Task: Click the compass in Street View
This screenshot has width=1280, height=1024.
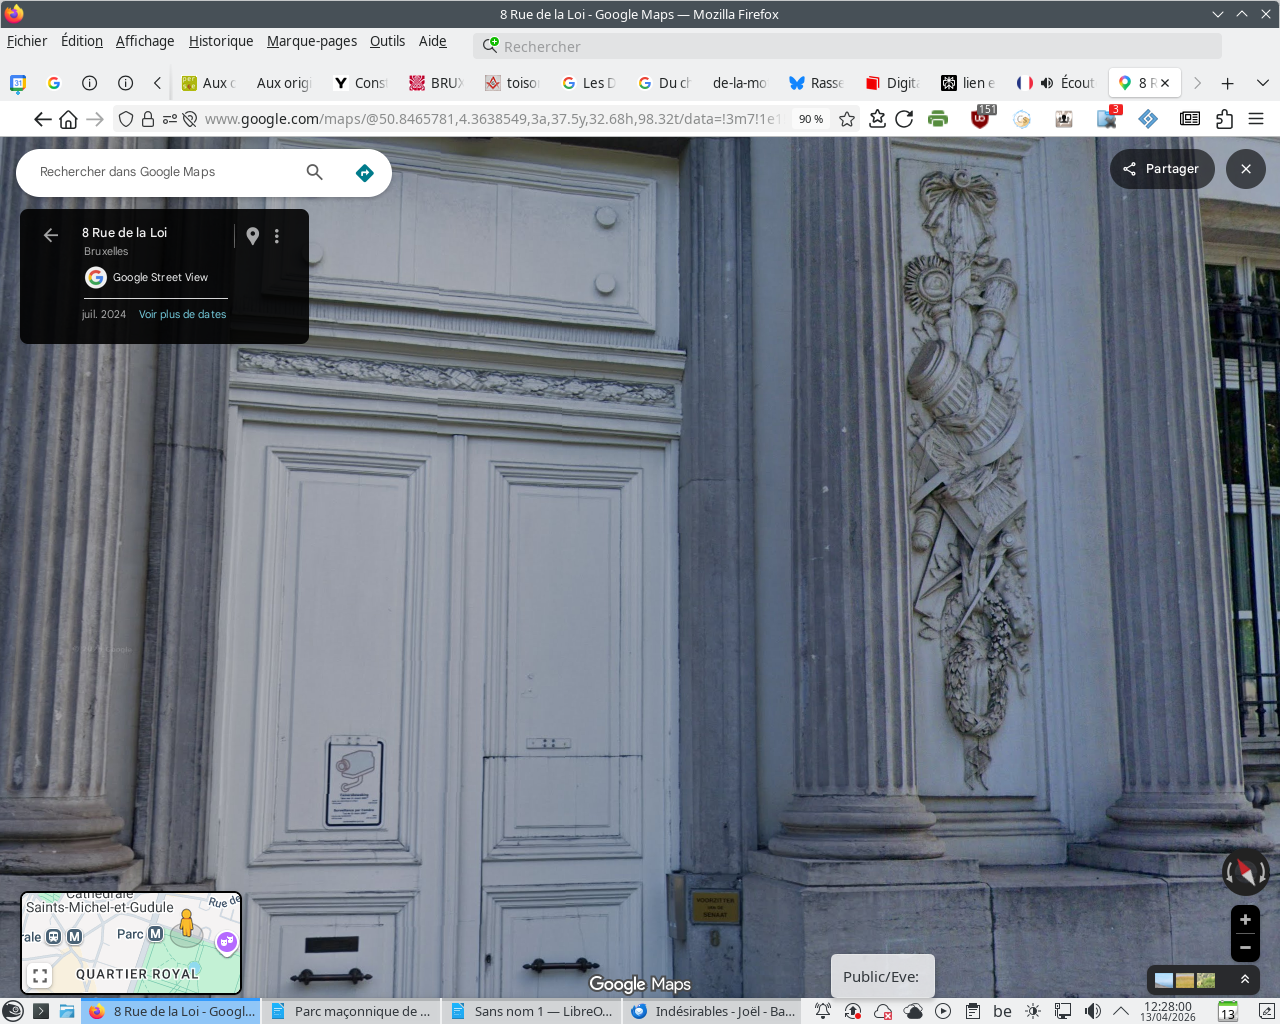Action: coord(1245,872)
